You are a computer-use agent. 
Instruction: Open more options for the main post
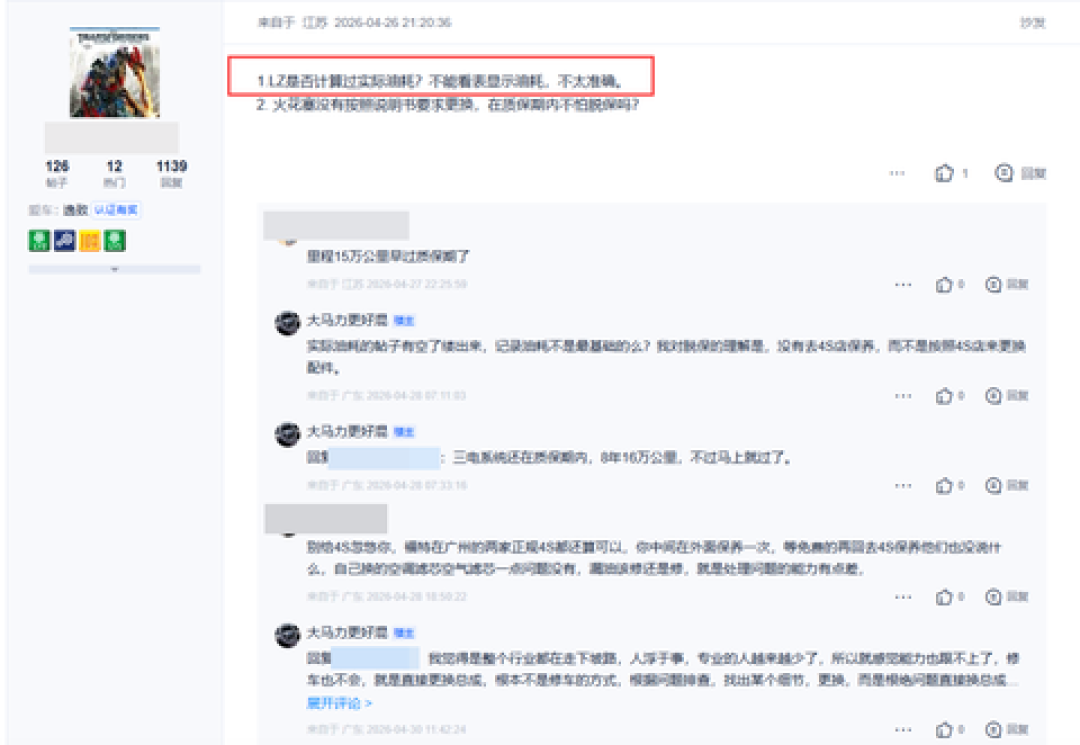(x=897, y=173)
